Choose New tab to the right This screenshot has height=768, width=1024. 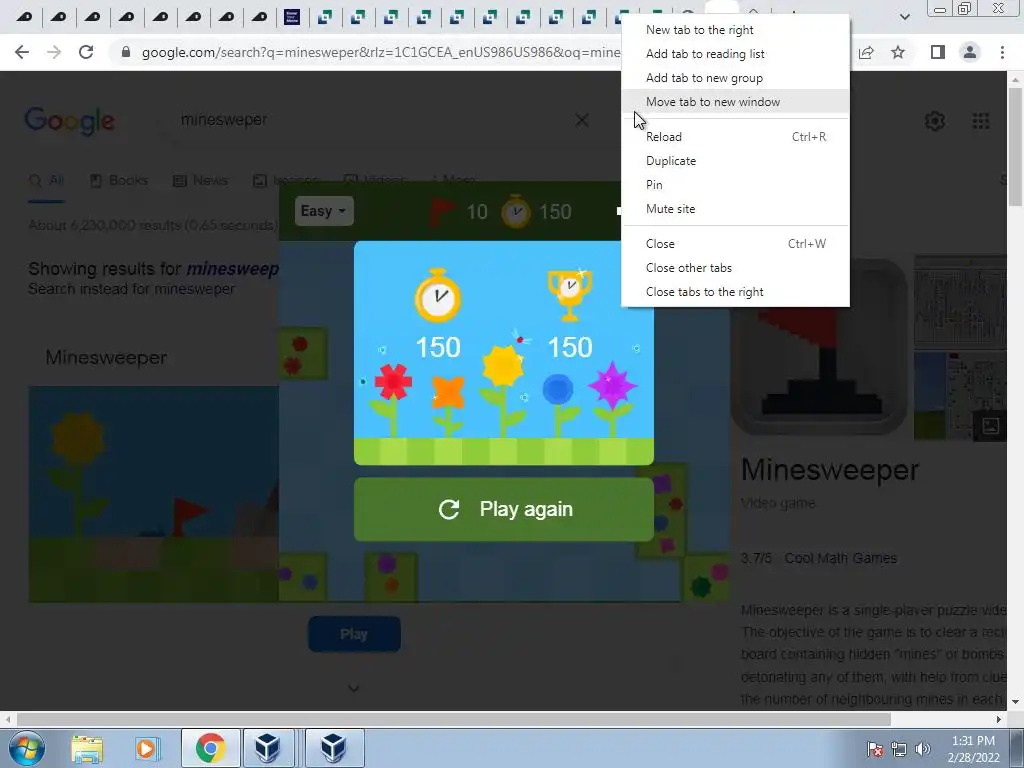click(x=735, y=30)
